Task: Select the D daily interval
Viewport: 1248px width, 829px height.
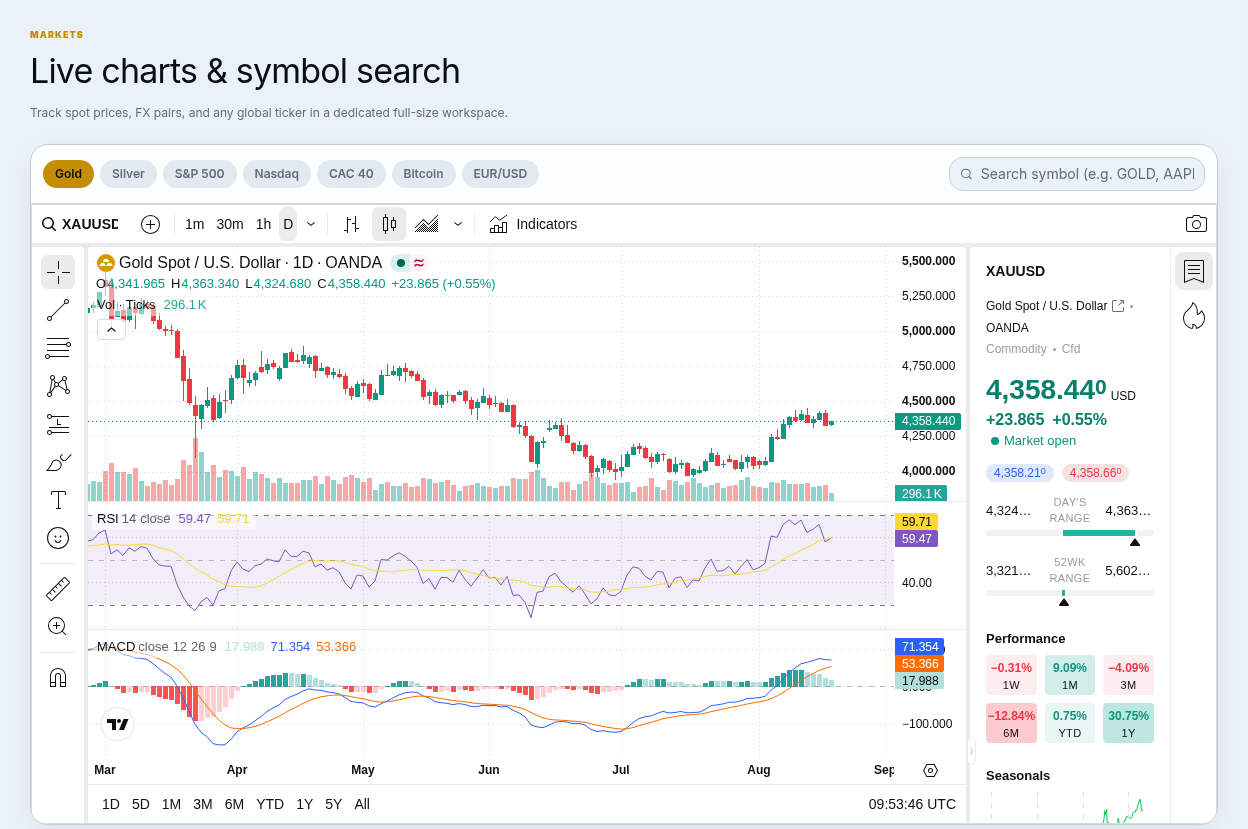Action: [x=288, y=224]
